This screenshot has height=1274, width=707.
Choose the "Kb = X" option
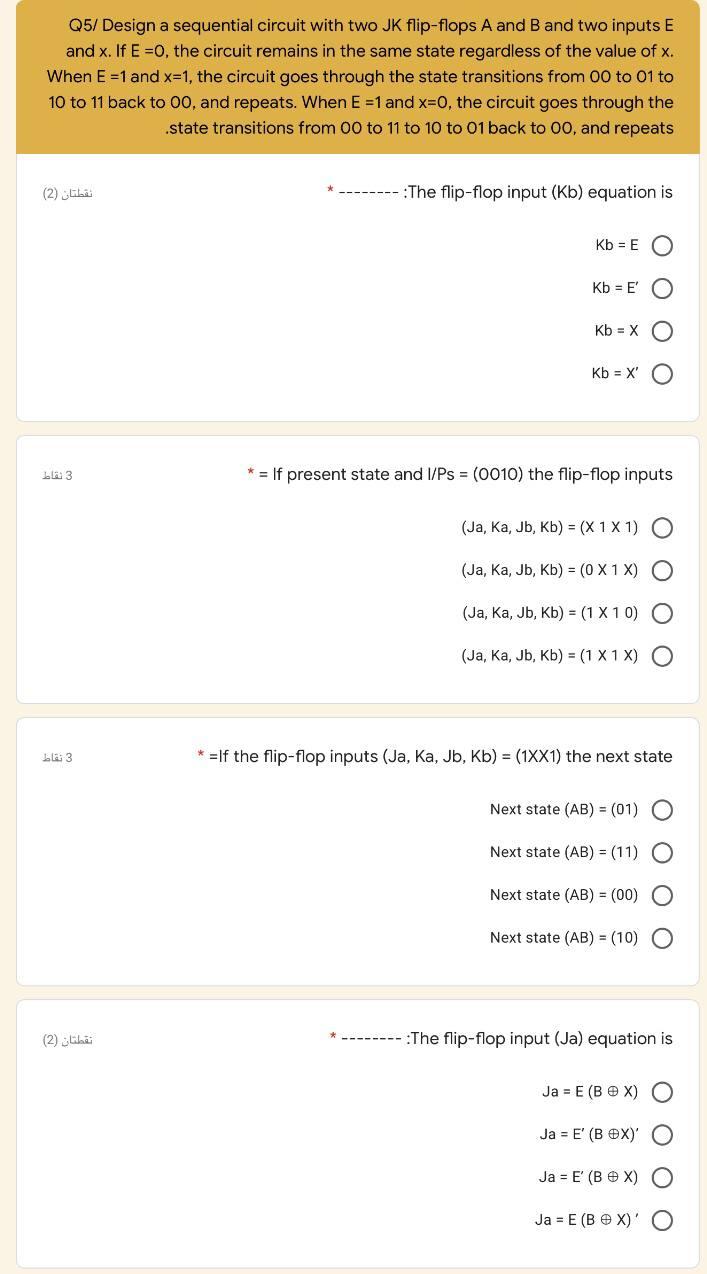point(662,330)
